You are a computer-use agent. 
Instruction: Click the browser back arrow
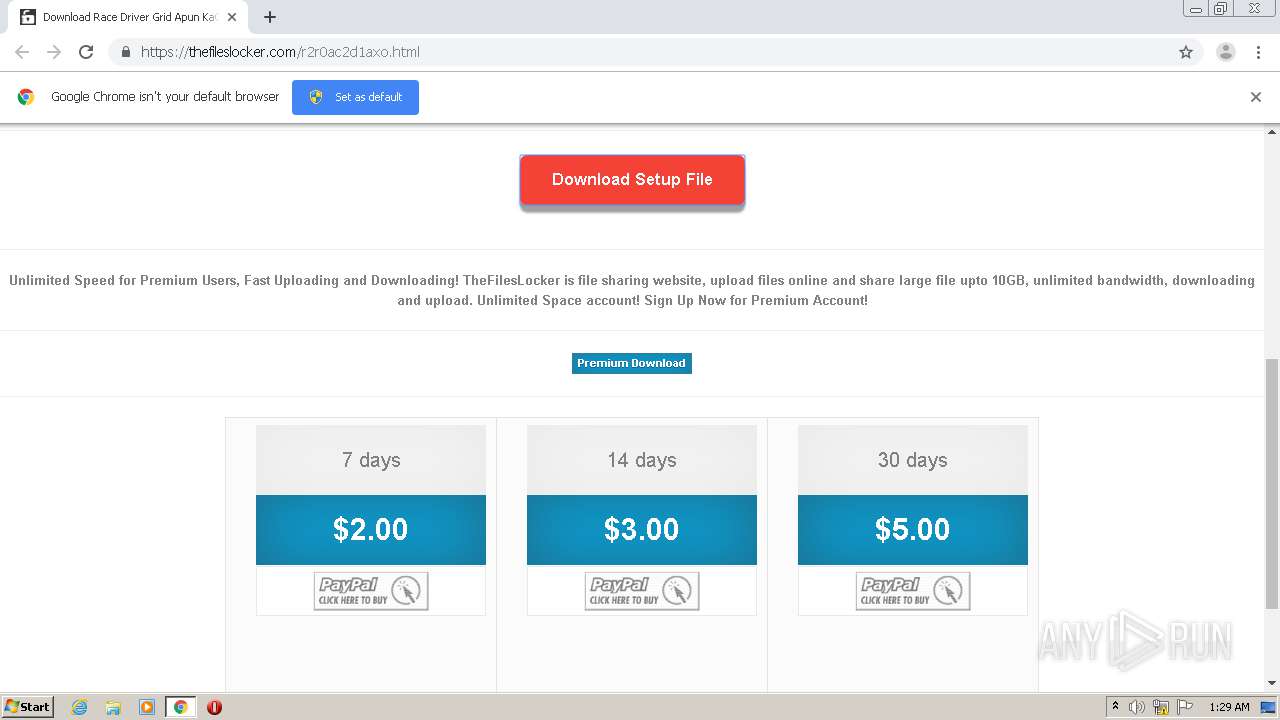click(x=22, y=52)
